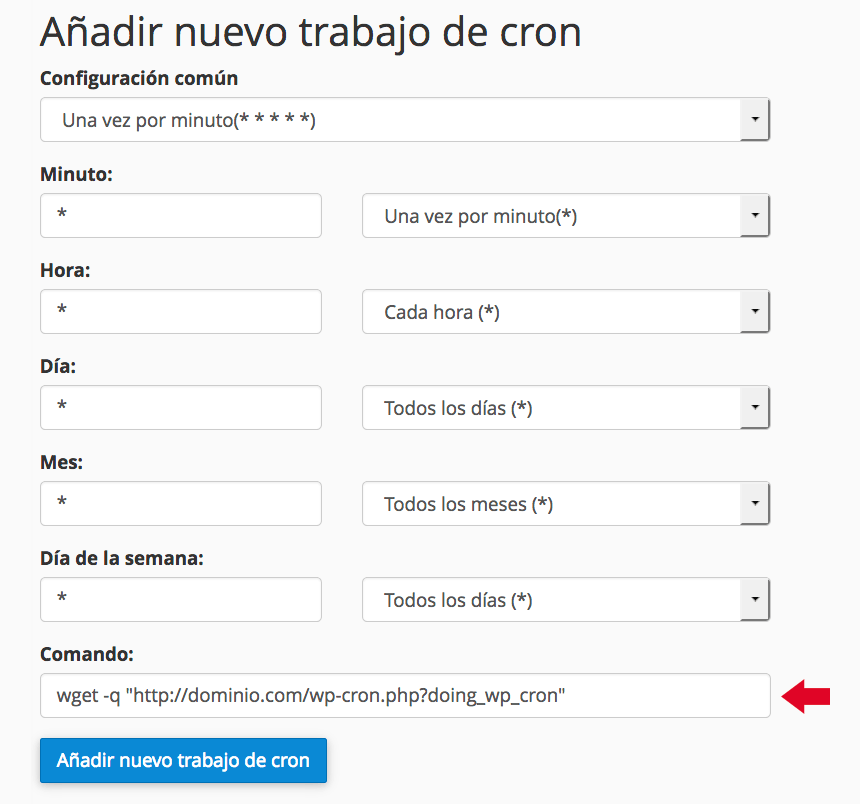
Task: Select the Día de la semana input field
Action: click(180, 599)
